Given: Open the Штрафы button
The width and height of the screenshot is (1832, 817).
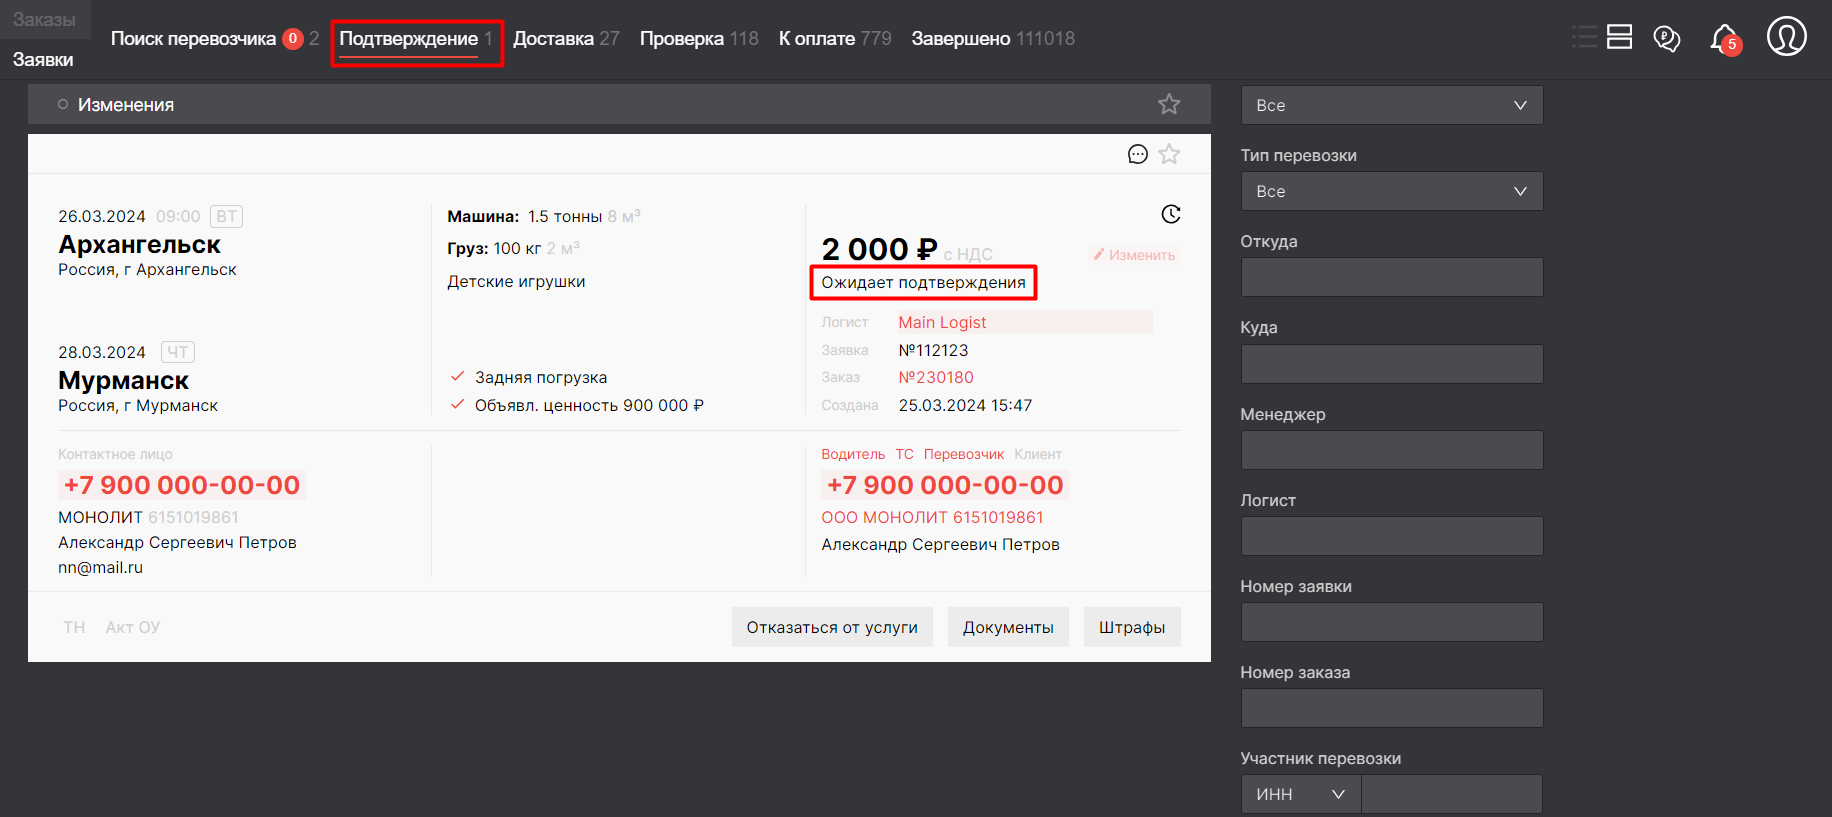Looking at the screenshot, I should coord(1132,627).
